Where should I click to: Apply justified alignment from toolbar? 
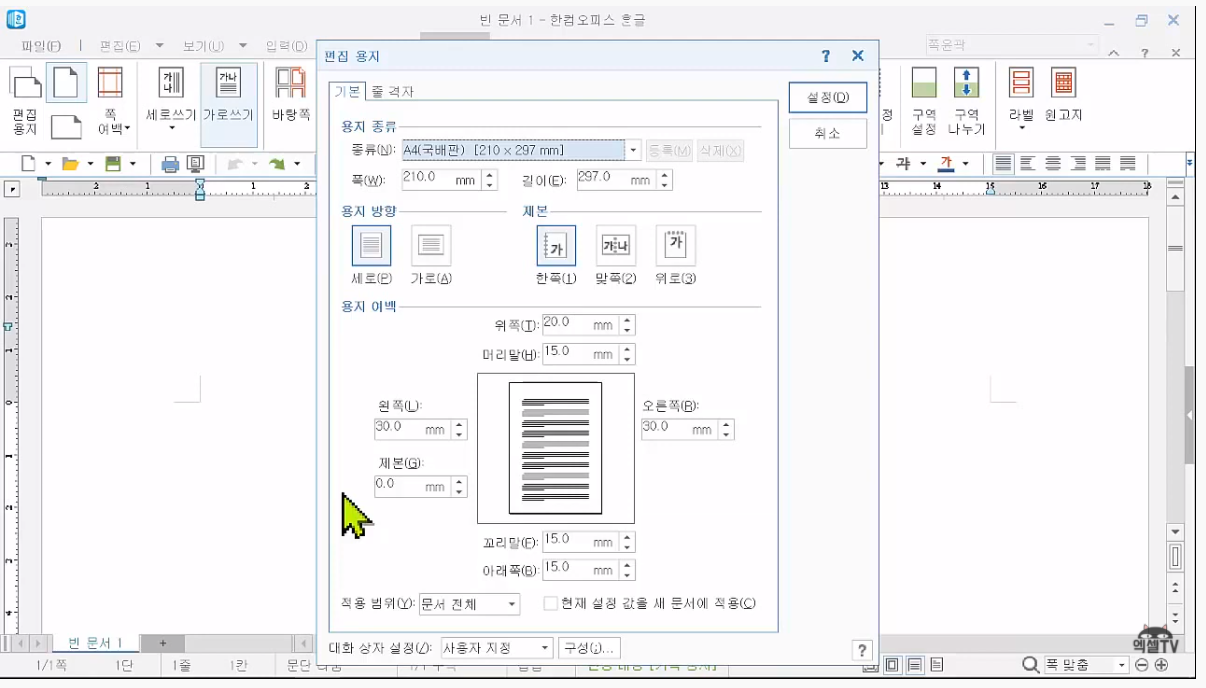pos(1003,163)
